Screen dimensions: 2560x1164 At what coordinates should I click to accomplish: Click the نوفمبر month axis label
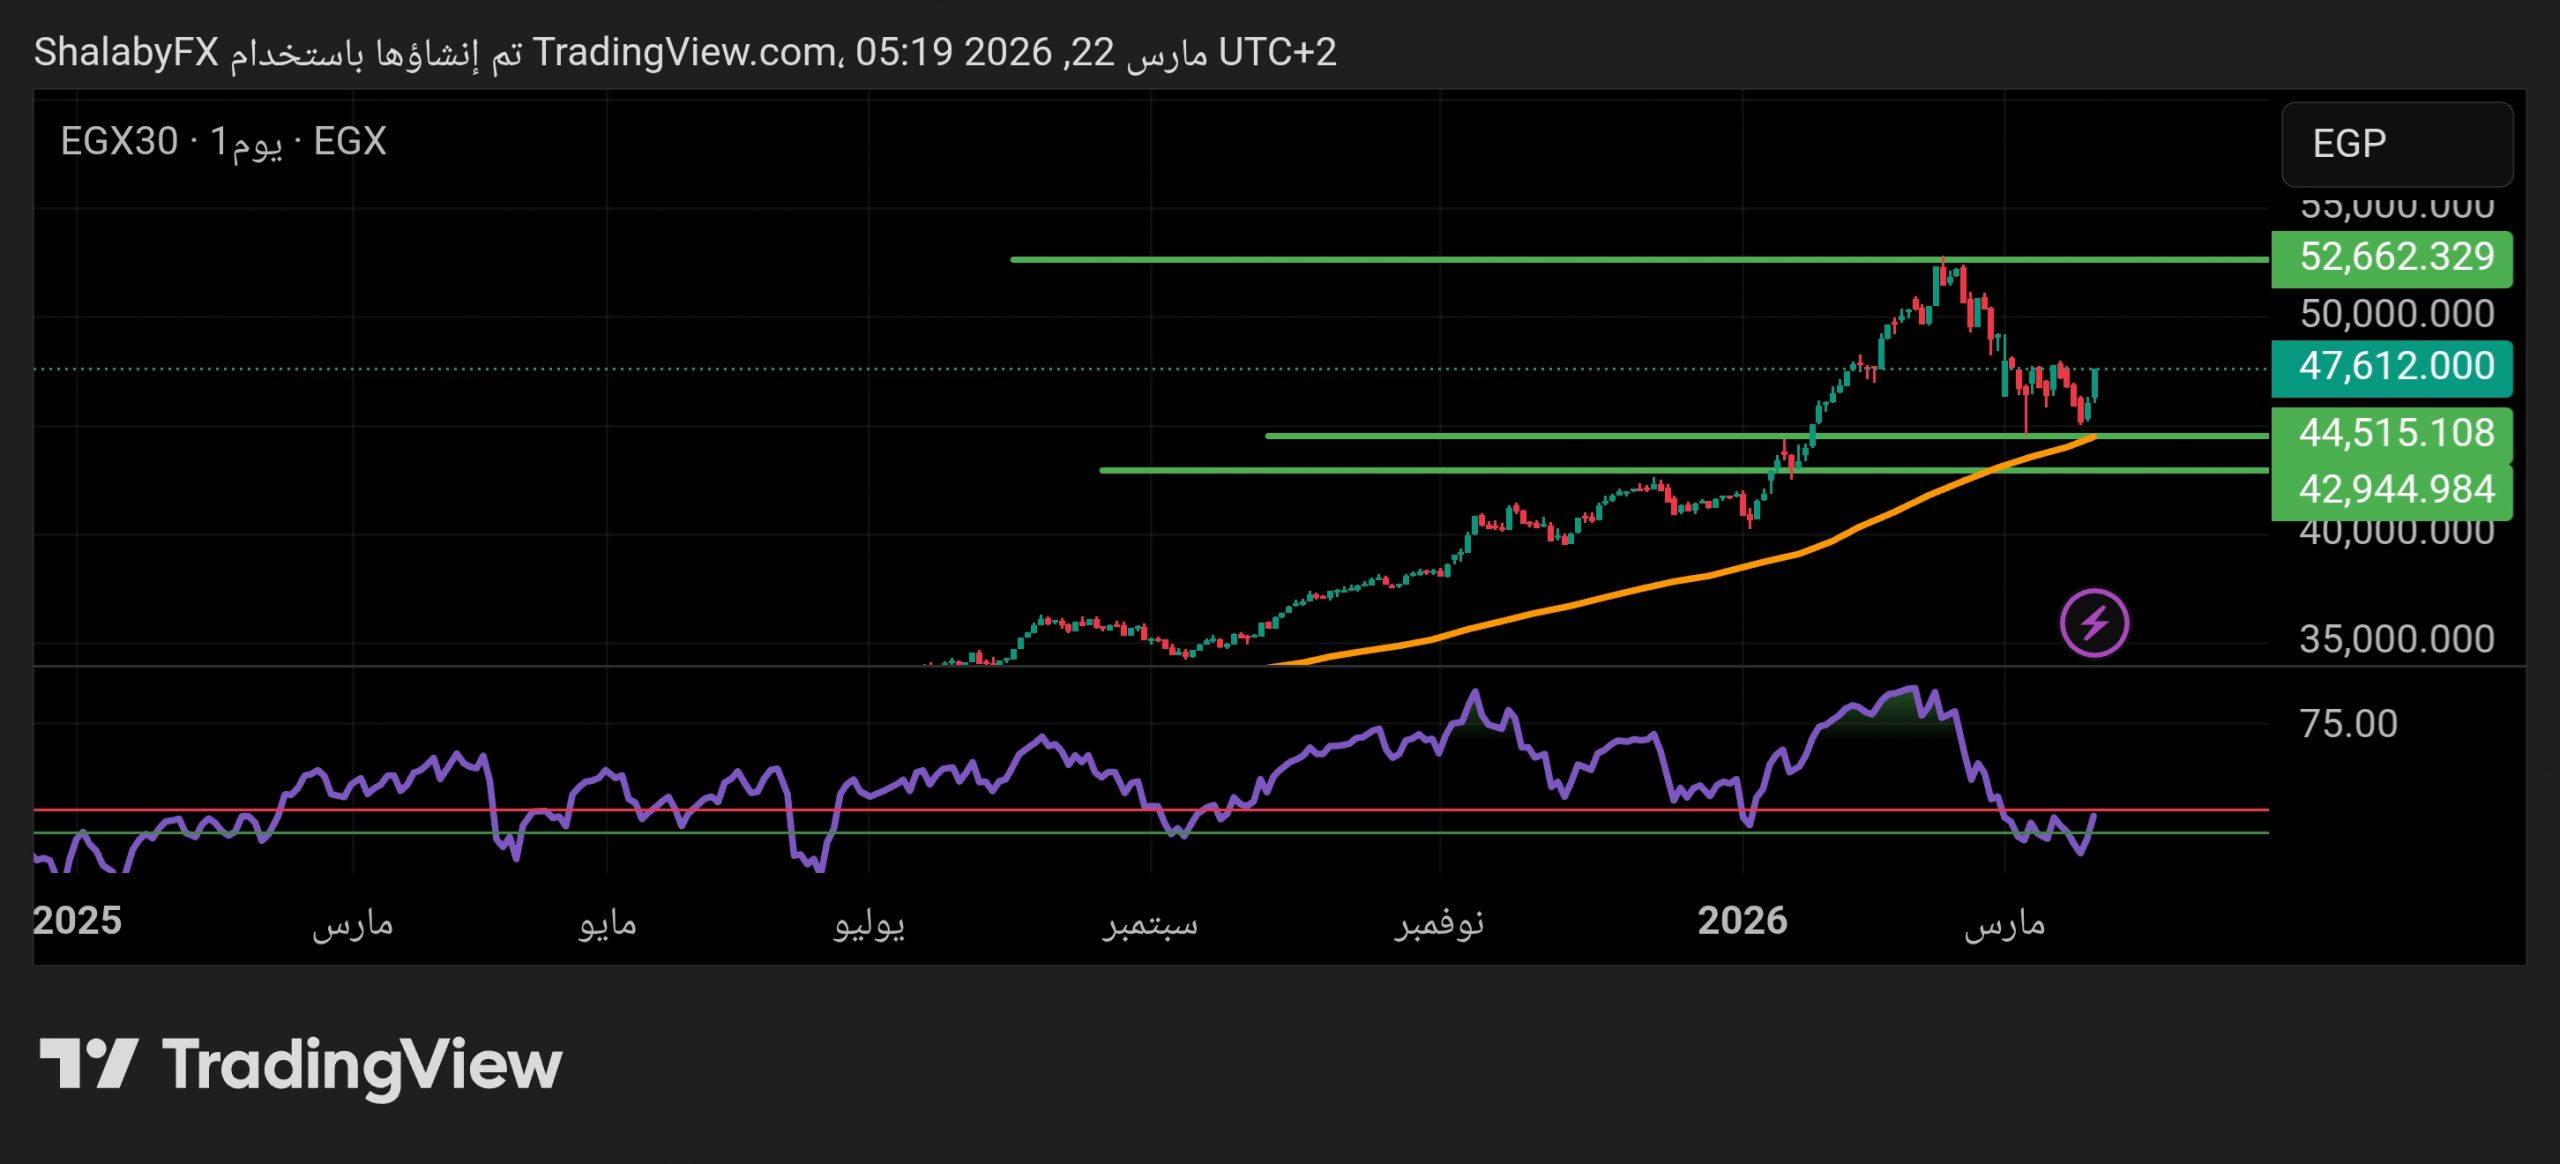tap(1439, 923)
